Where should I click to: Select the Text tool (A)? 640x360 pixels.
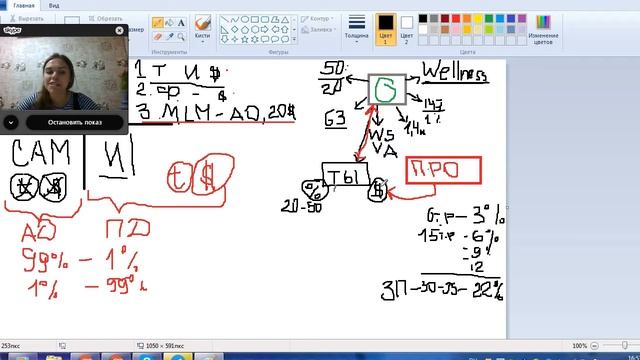pos(181,22)
